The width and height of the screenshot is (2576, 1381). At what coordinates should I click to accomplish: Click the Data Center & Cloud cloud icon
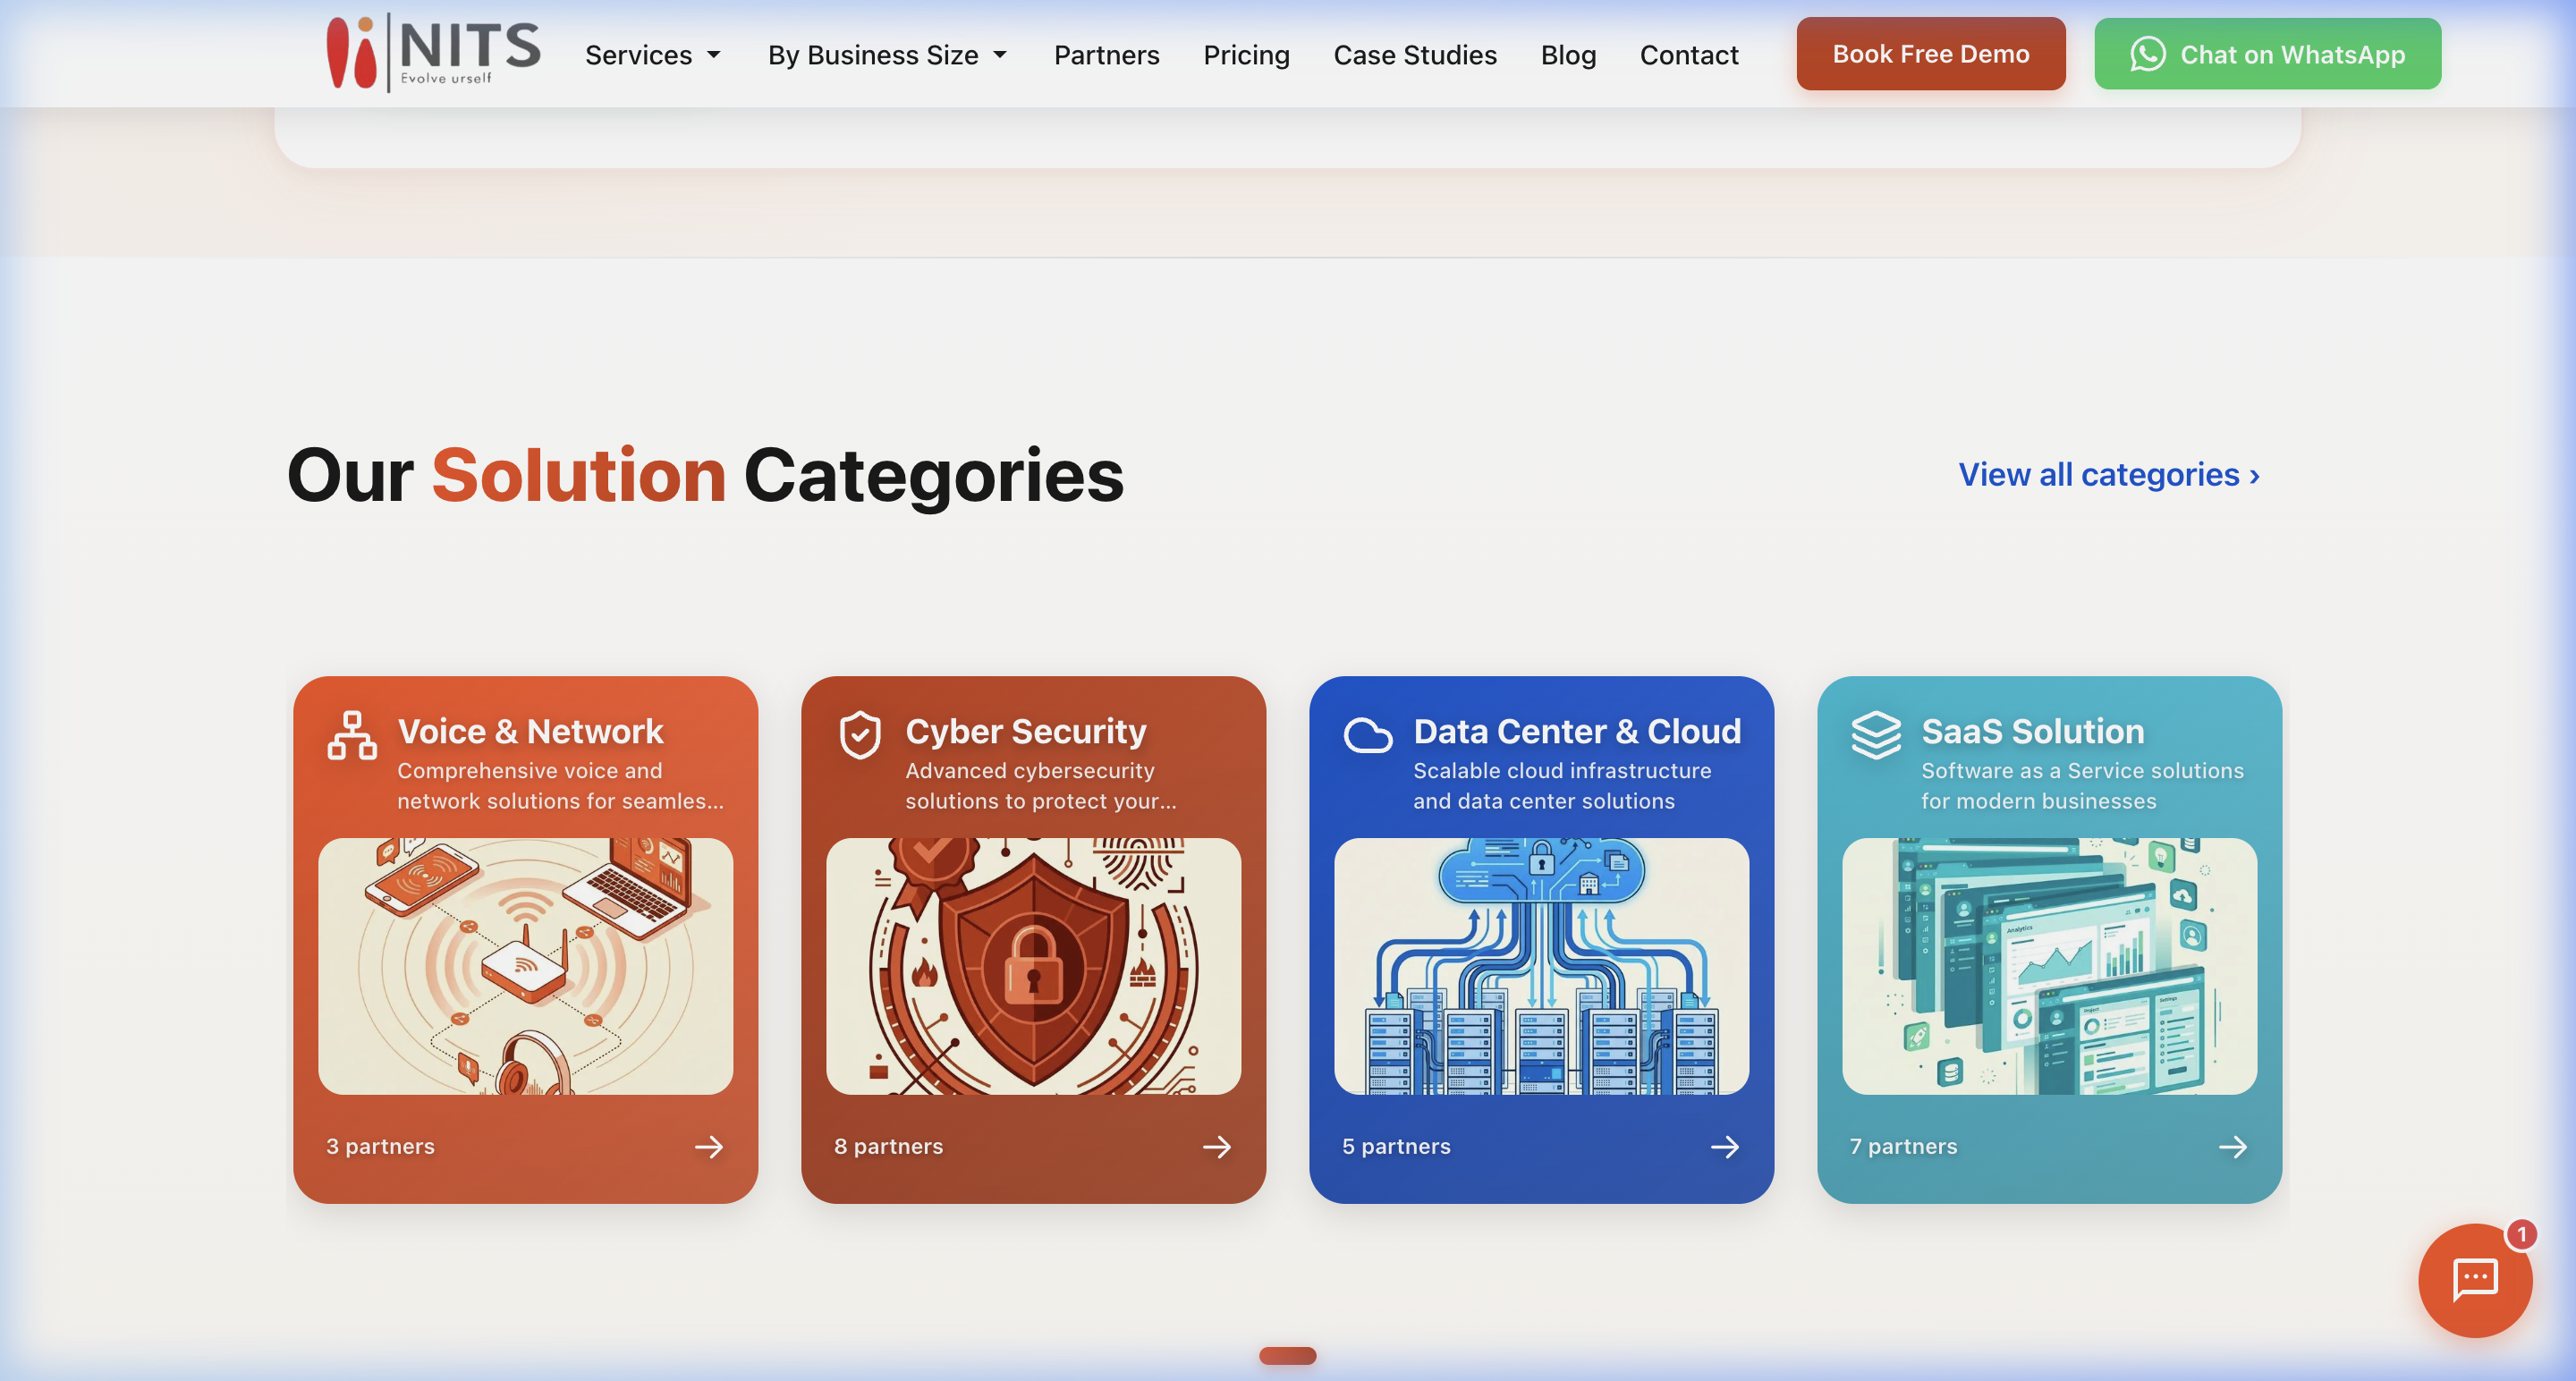click(1368, 735)
